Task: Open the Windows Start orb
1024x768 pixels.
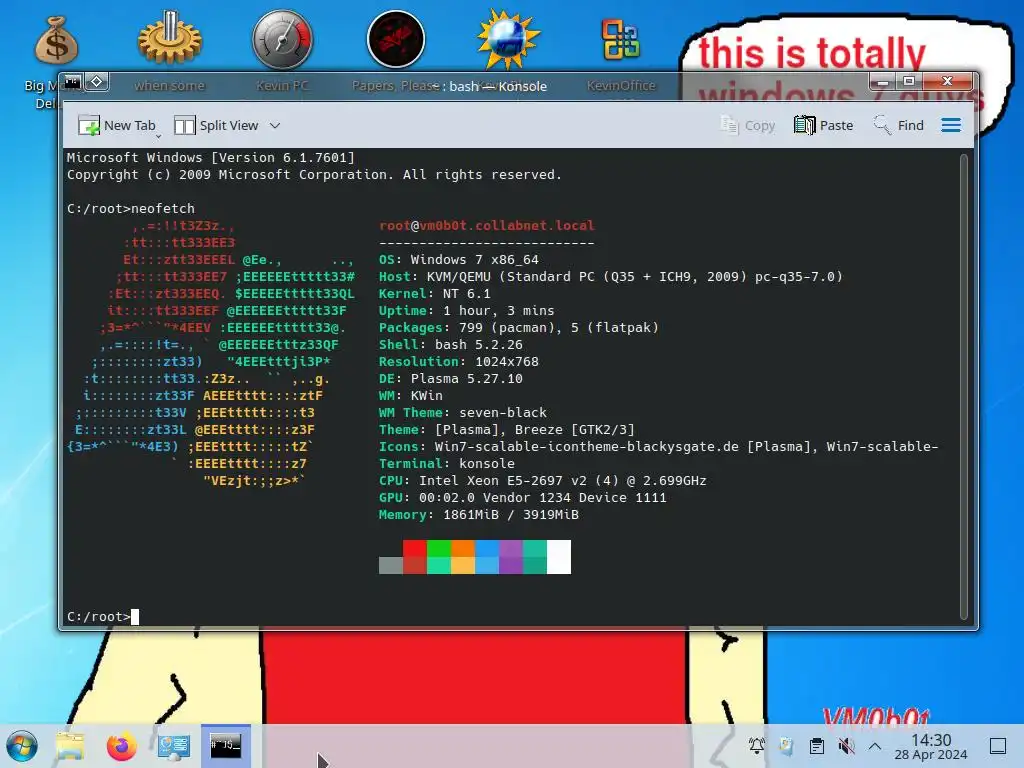Action: pos(22,746)
